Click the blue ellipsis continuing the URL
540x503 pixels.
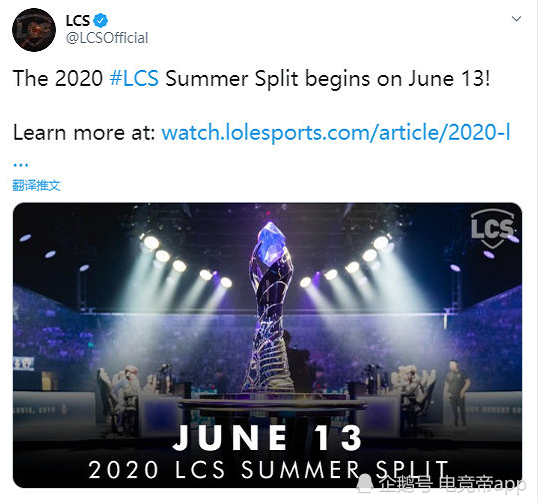click(21, 165)
